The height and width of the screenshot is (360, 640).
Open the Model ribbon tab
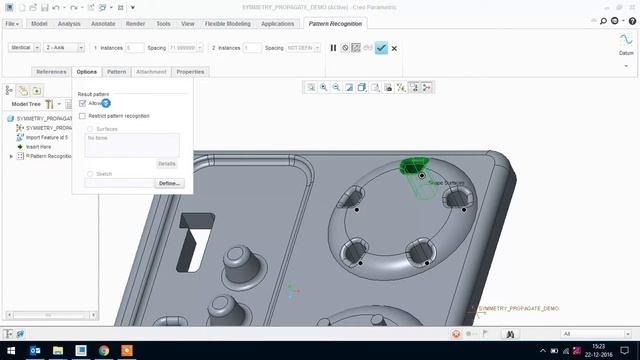click(39, 24)
